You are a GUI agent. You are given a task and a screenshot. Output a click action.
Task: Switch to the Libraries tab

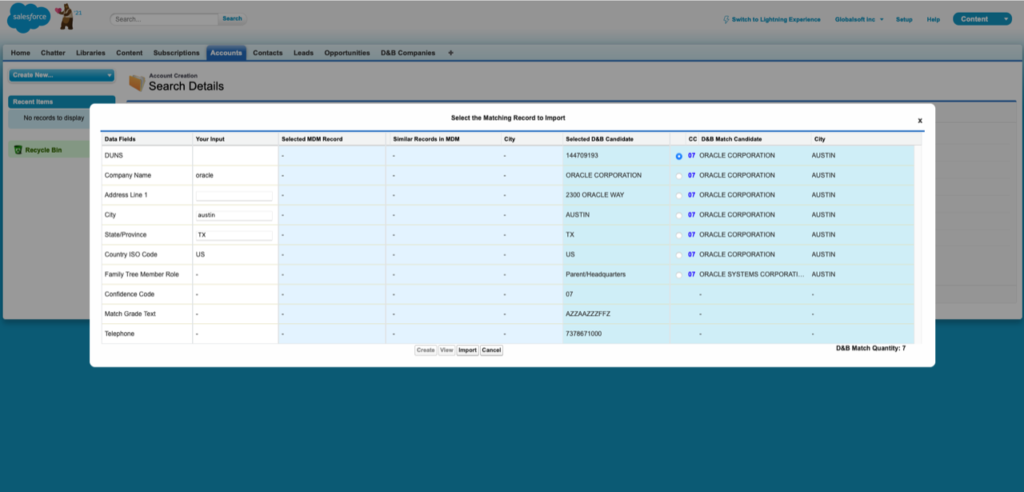pyautogui.click(x=91, y=53)
